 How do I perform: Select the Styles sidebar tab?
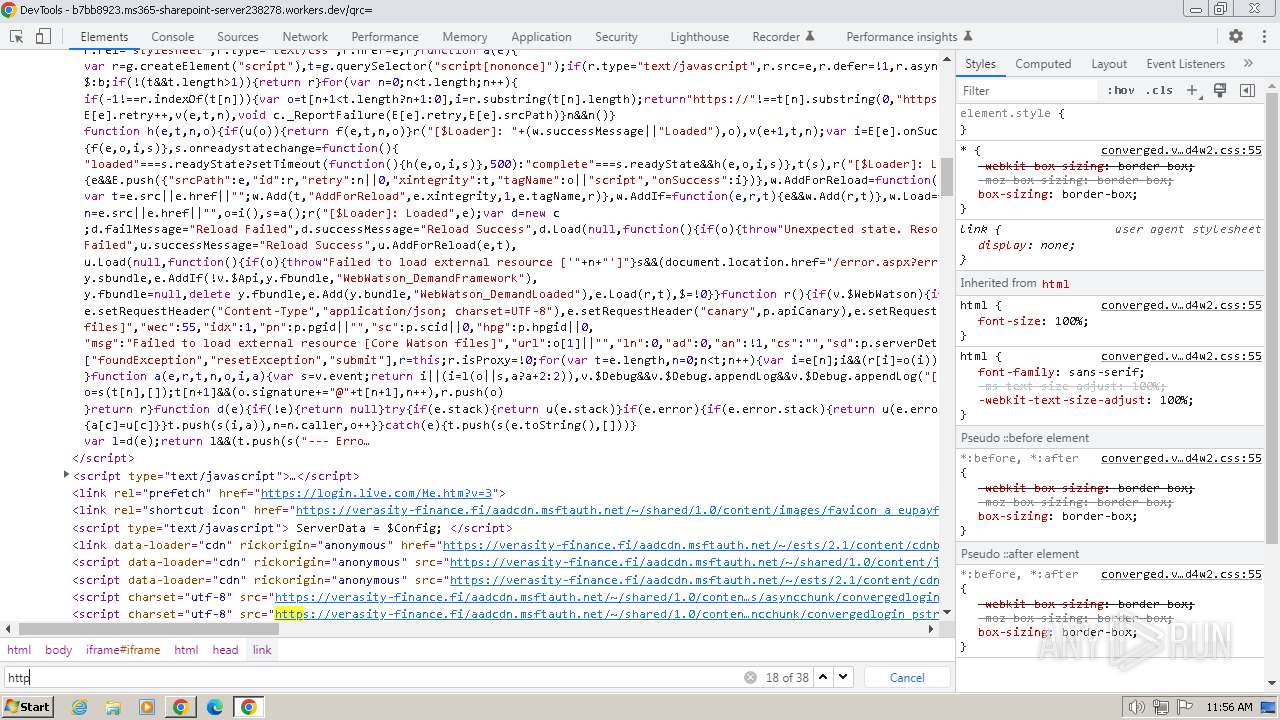[x=980, y=63]
